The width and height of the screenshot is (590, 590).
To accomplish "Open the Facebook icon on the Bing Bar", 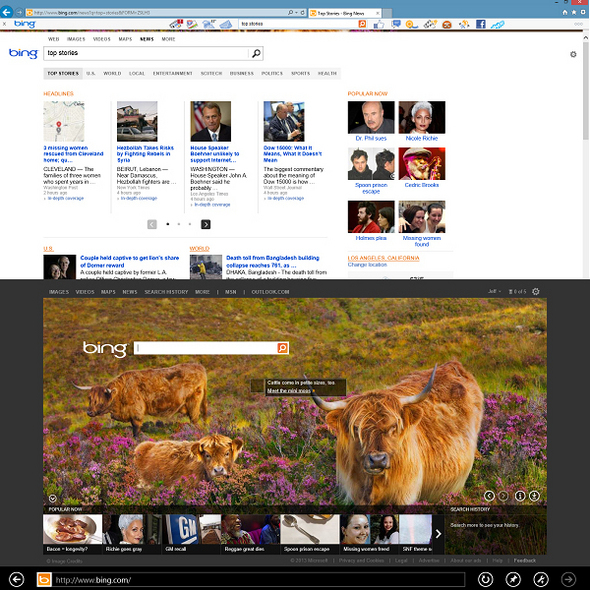I will point(481,24).
